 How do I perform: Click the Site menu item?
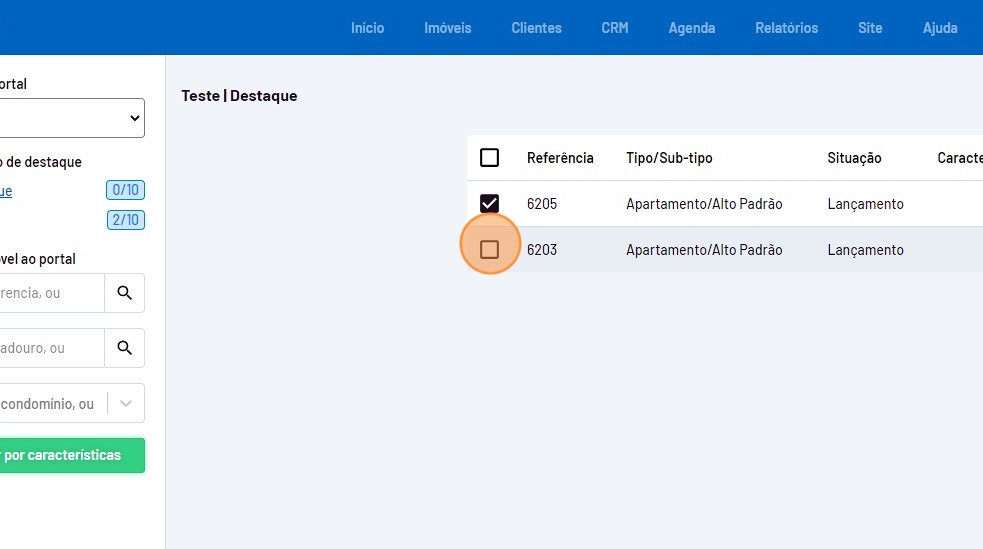pos(870,28)
